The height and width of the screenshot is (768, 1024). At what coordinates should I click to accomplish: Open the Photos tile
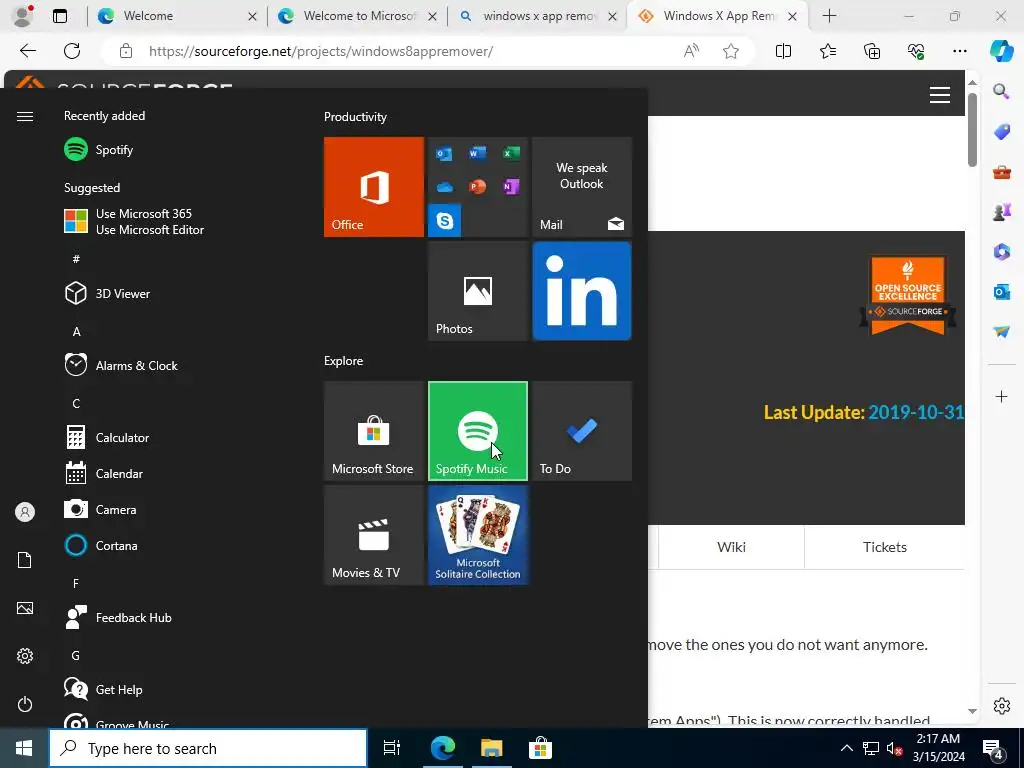477,291
